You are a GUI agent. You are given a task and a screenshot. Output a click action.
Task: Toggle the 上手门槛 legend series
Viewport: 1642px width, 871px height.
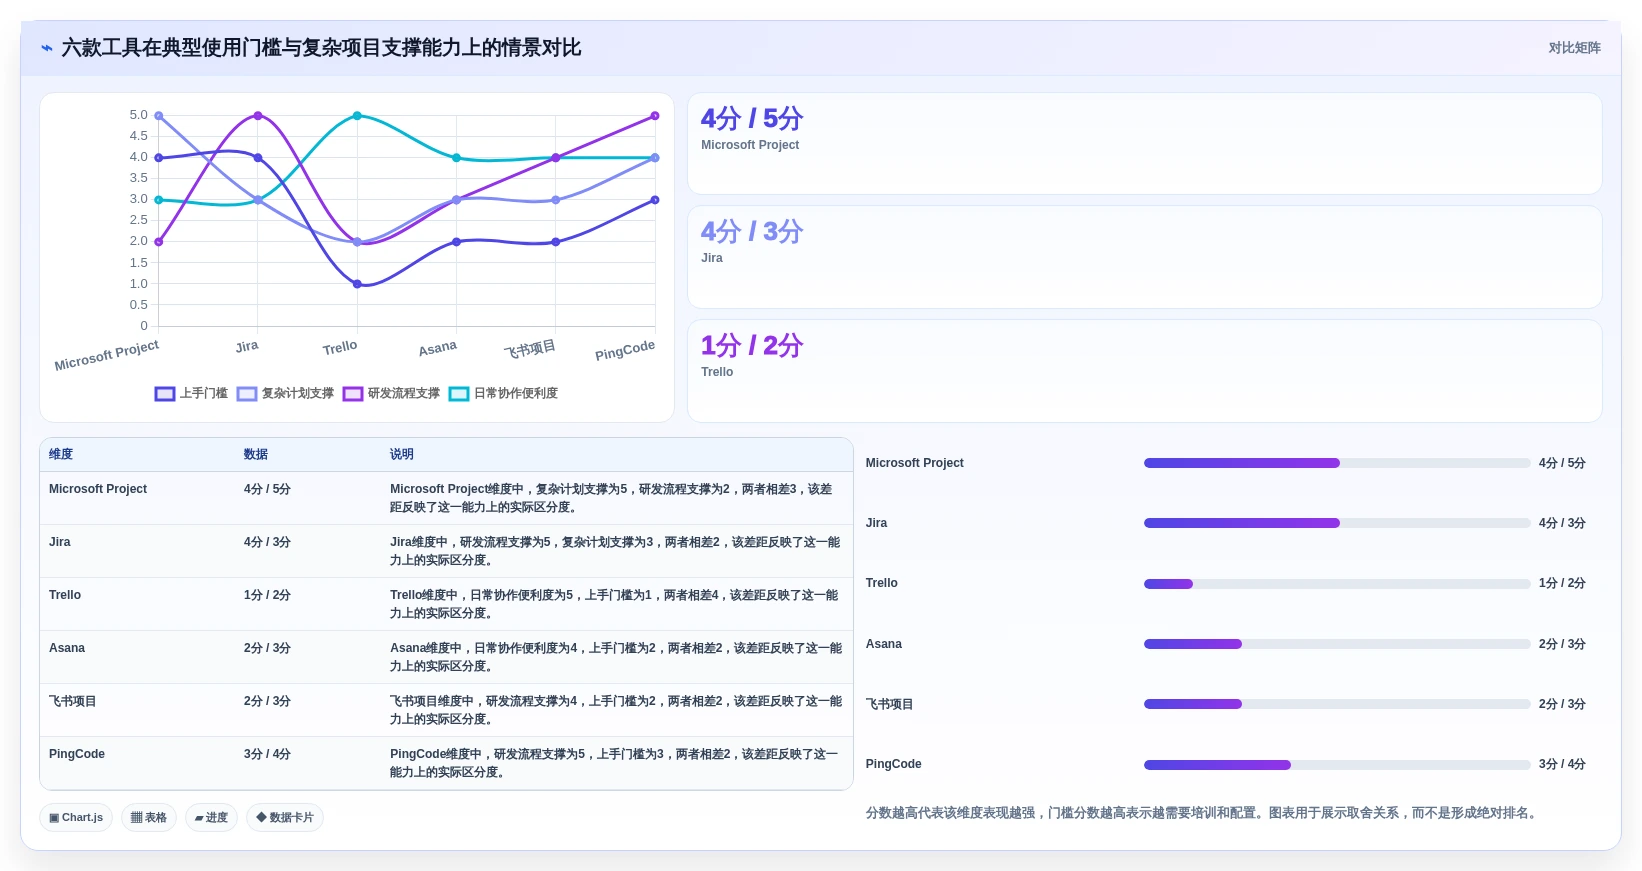pyautogui.click(x=191, y=393)
